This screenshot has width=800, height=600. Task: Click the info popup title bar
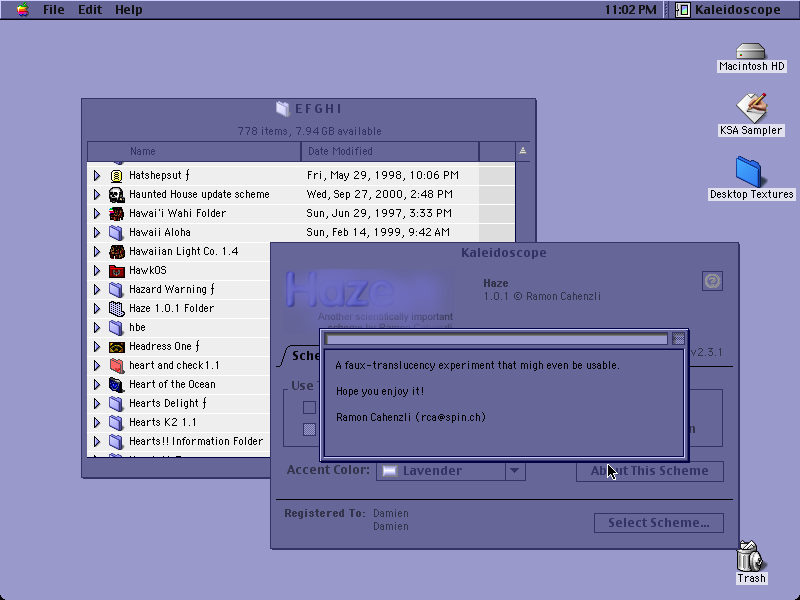pos(496,339)
